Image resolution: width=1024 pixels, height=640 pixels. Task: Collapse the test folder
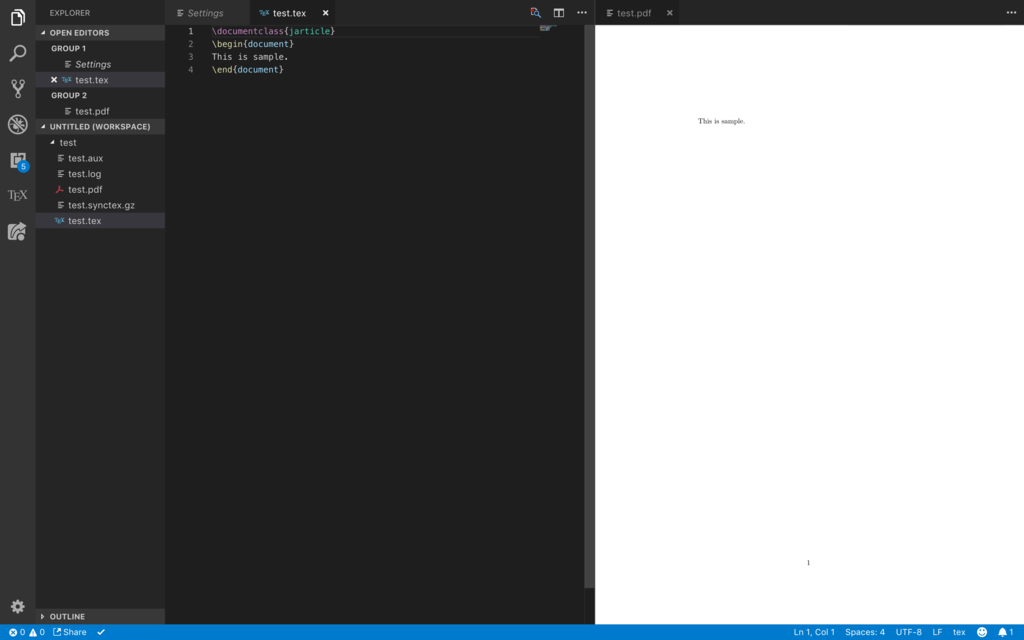tap(100, 142)
